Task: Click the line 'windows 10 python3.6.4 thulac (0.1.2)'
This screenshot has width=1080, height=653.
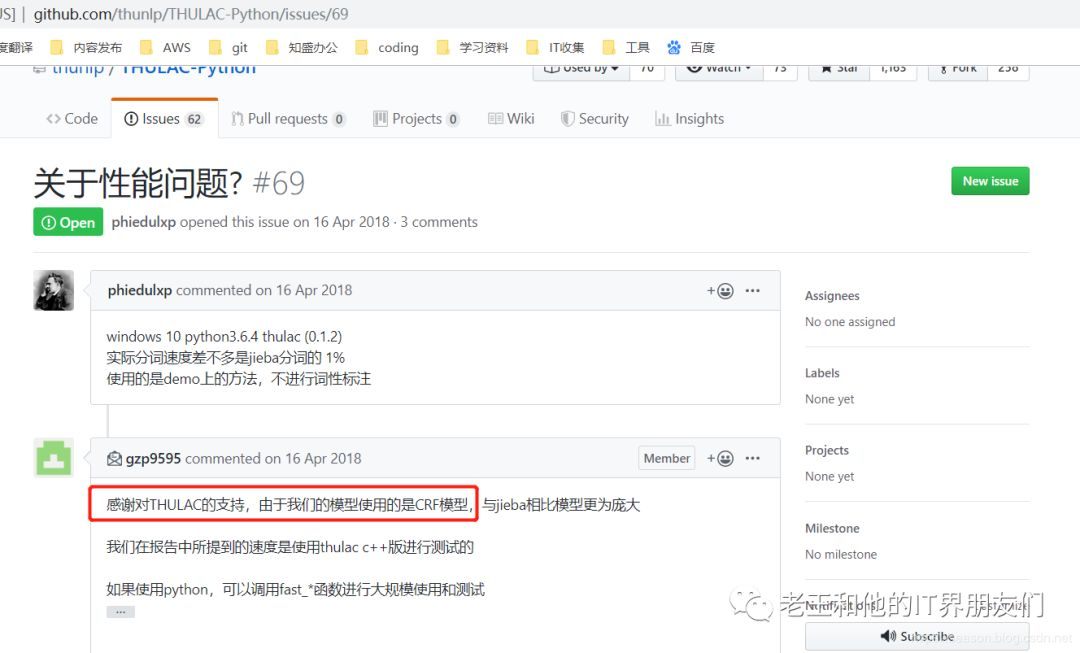Action: pos(224,336)
